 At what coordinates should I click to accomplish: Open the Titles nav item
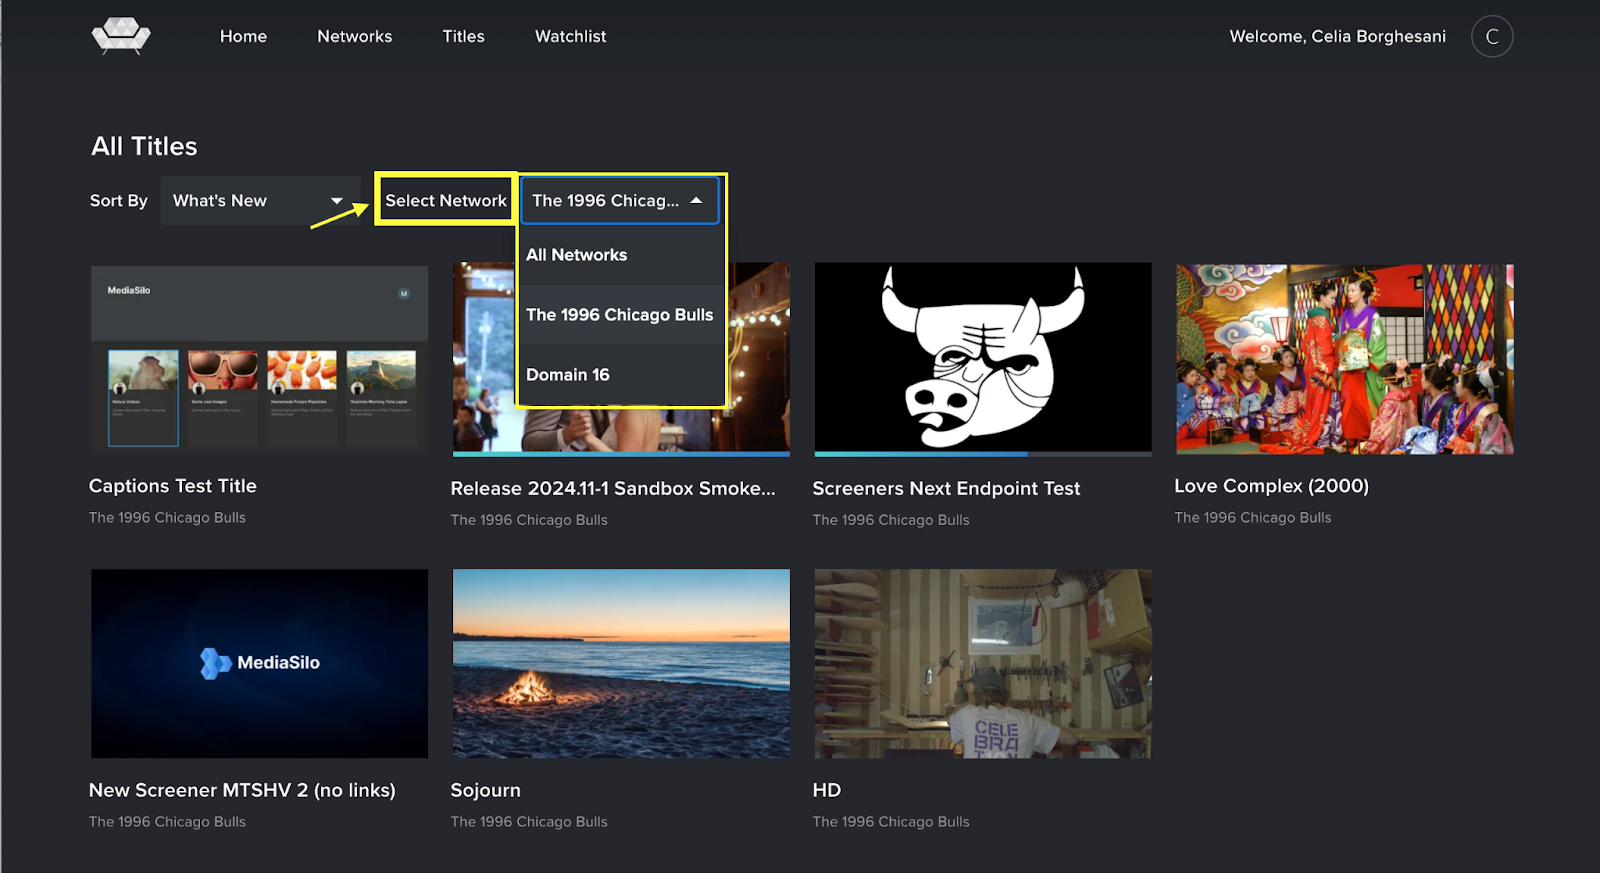pyautogui.click(x=463, y=36)
